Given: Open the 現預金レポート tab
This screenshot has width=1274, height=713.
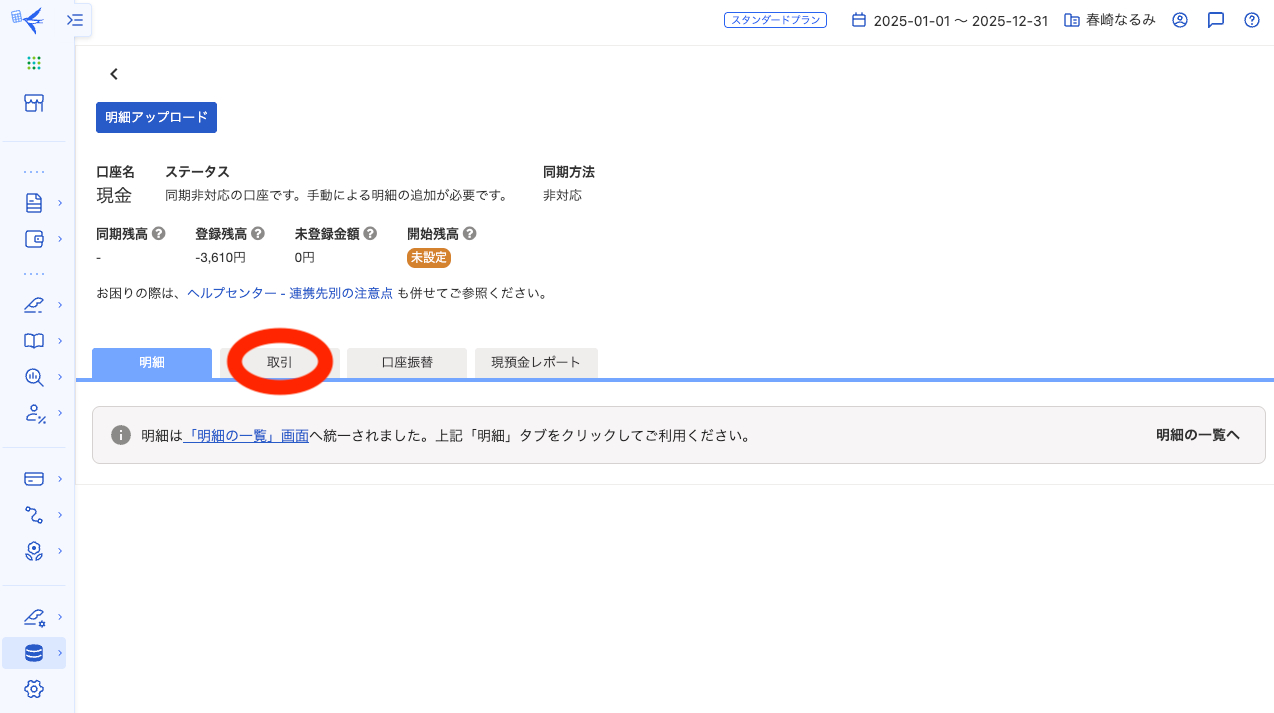Looking at the screenshot, I should pos(536,362).
